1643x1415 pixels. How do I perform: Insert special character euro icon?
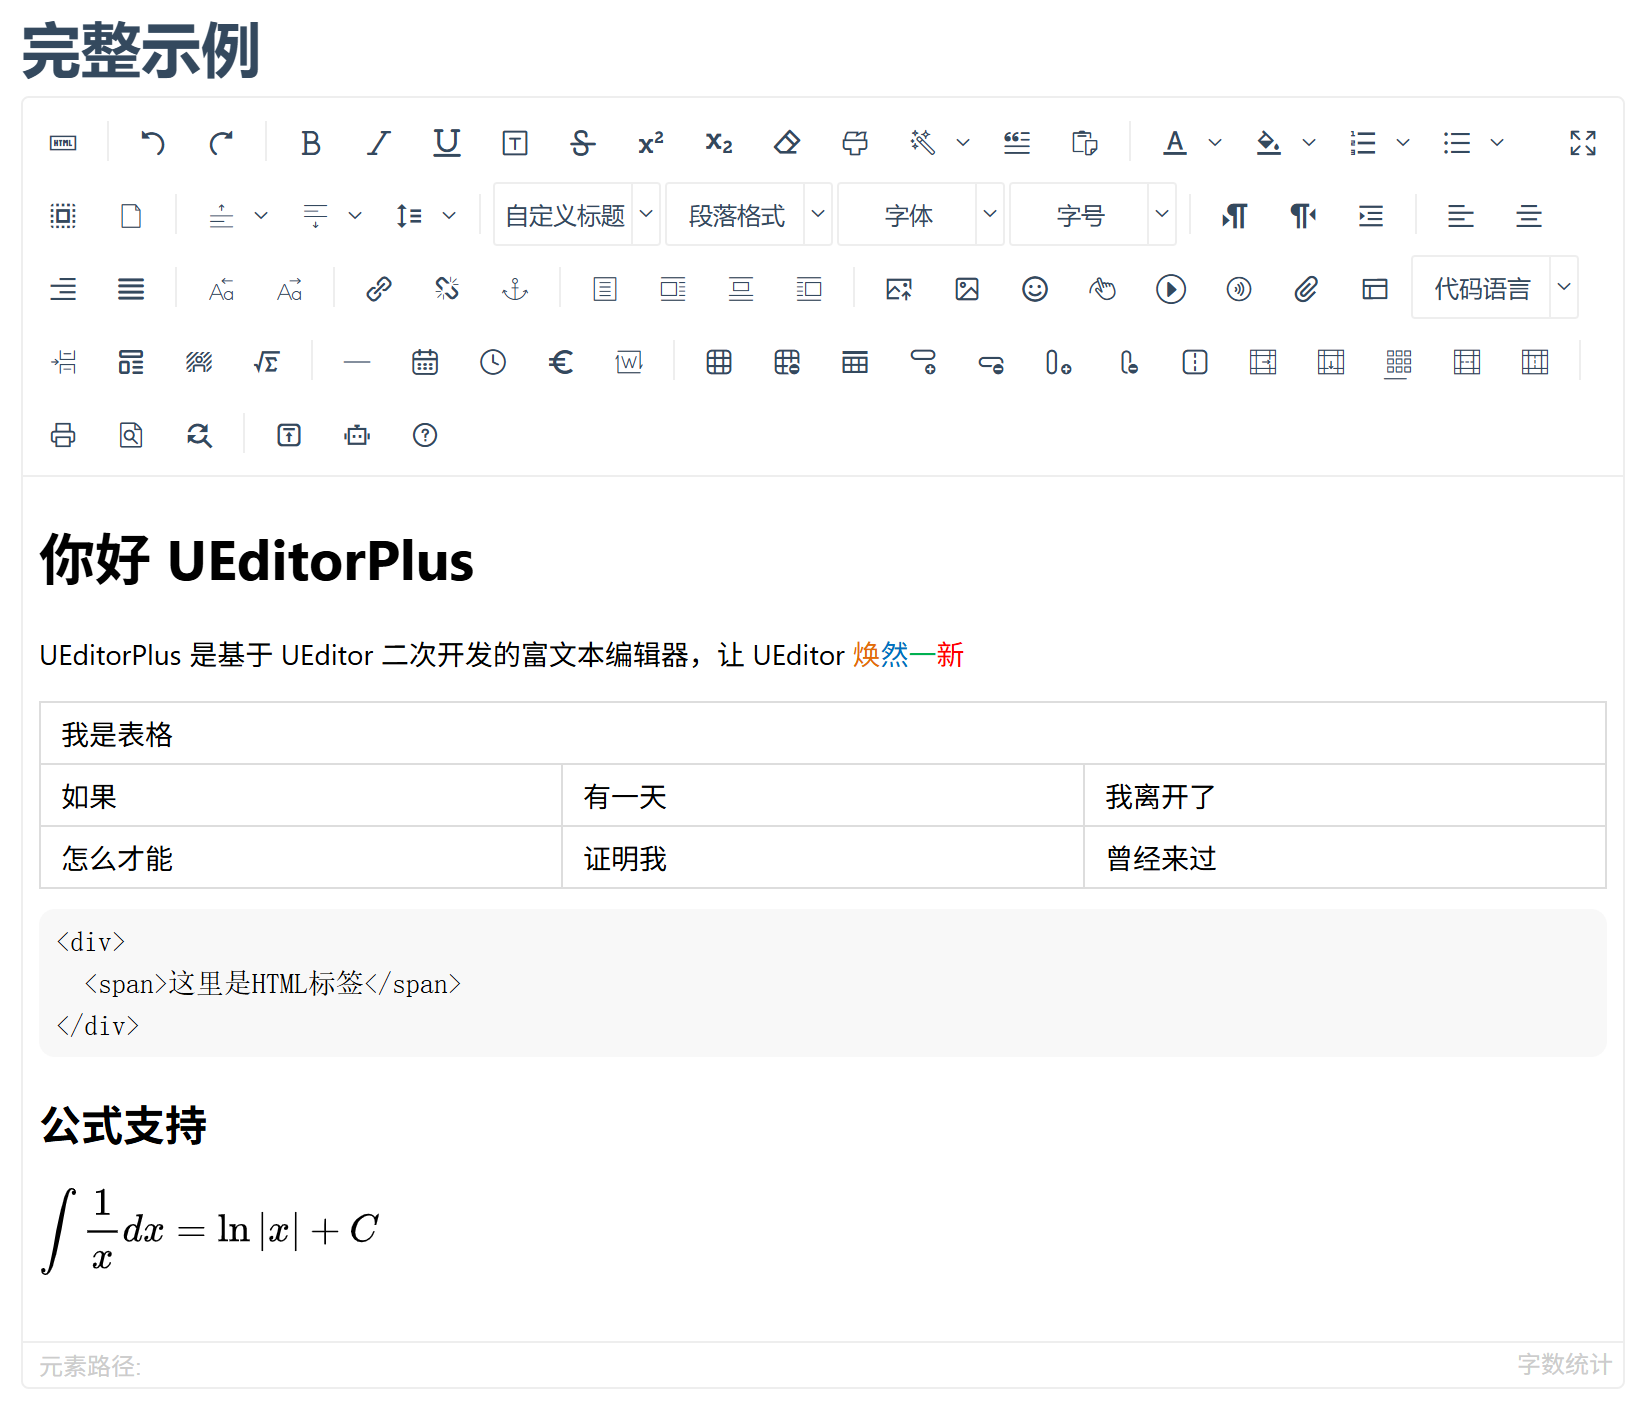click(561, 362)
